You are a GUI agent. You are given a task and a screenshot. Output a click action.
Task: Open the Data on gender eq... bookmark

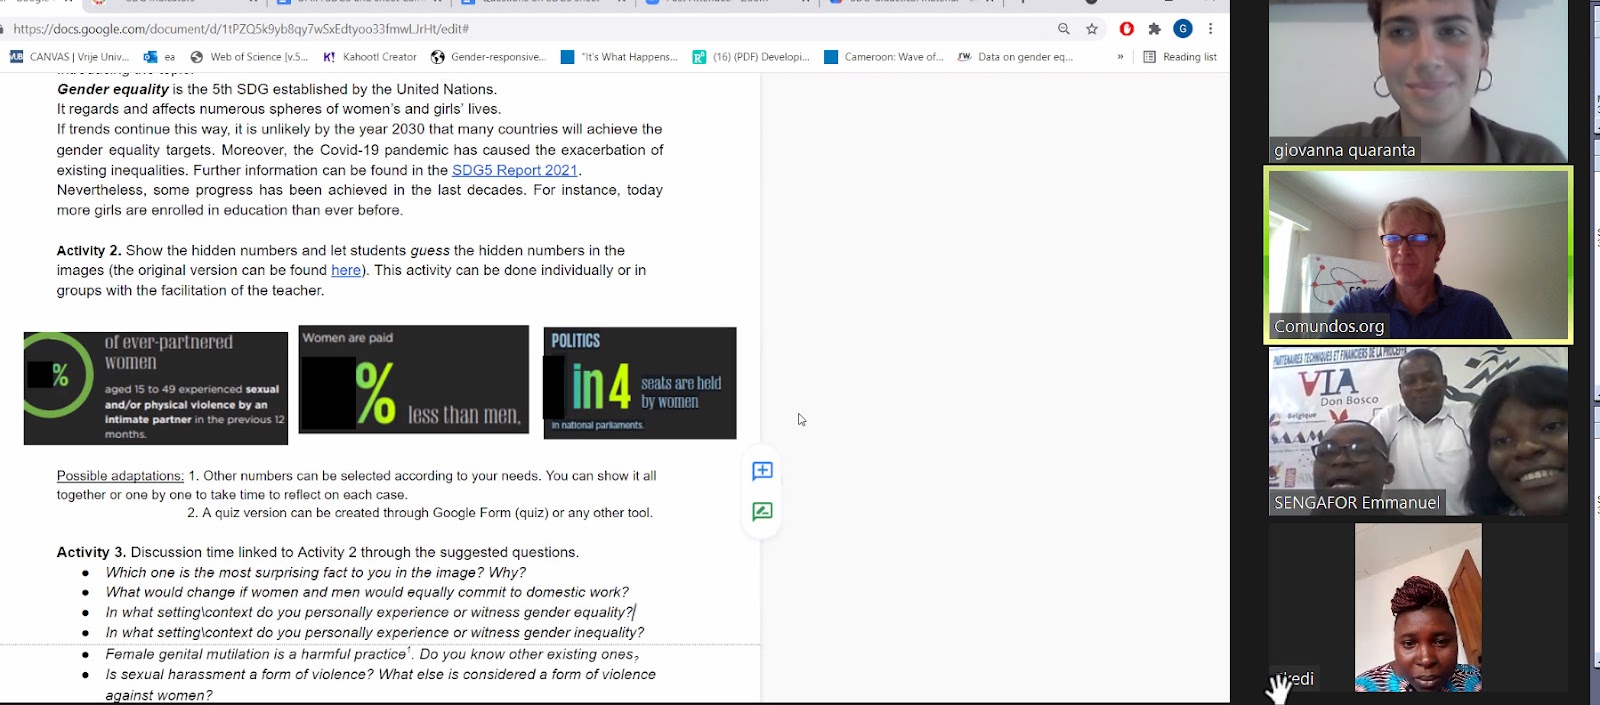click(1015, 57)
